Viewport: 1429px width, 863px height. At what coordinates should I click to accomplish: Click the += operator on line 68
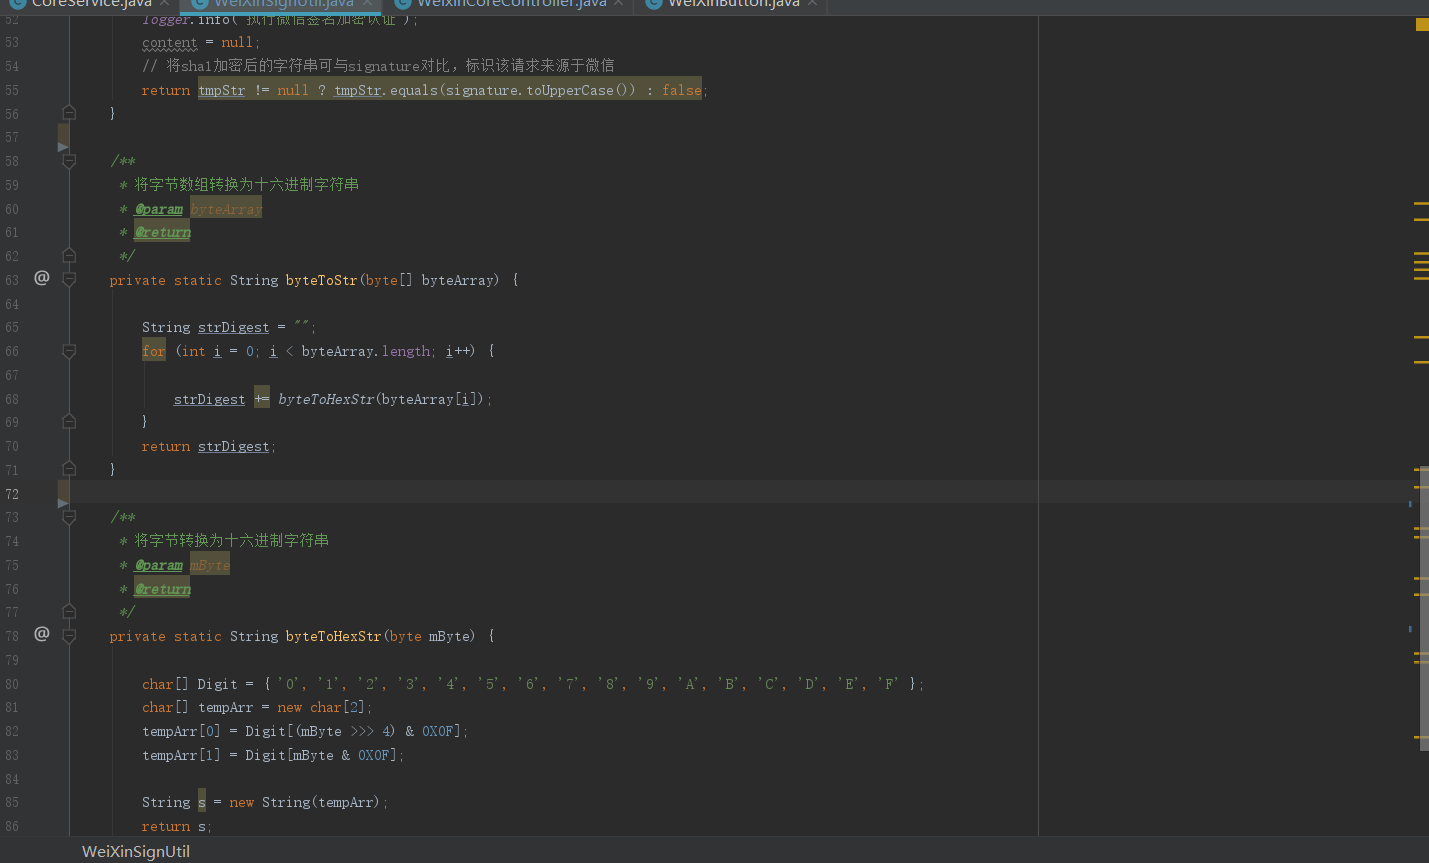[261, 399]
